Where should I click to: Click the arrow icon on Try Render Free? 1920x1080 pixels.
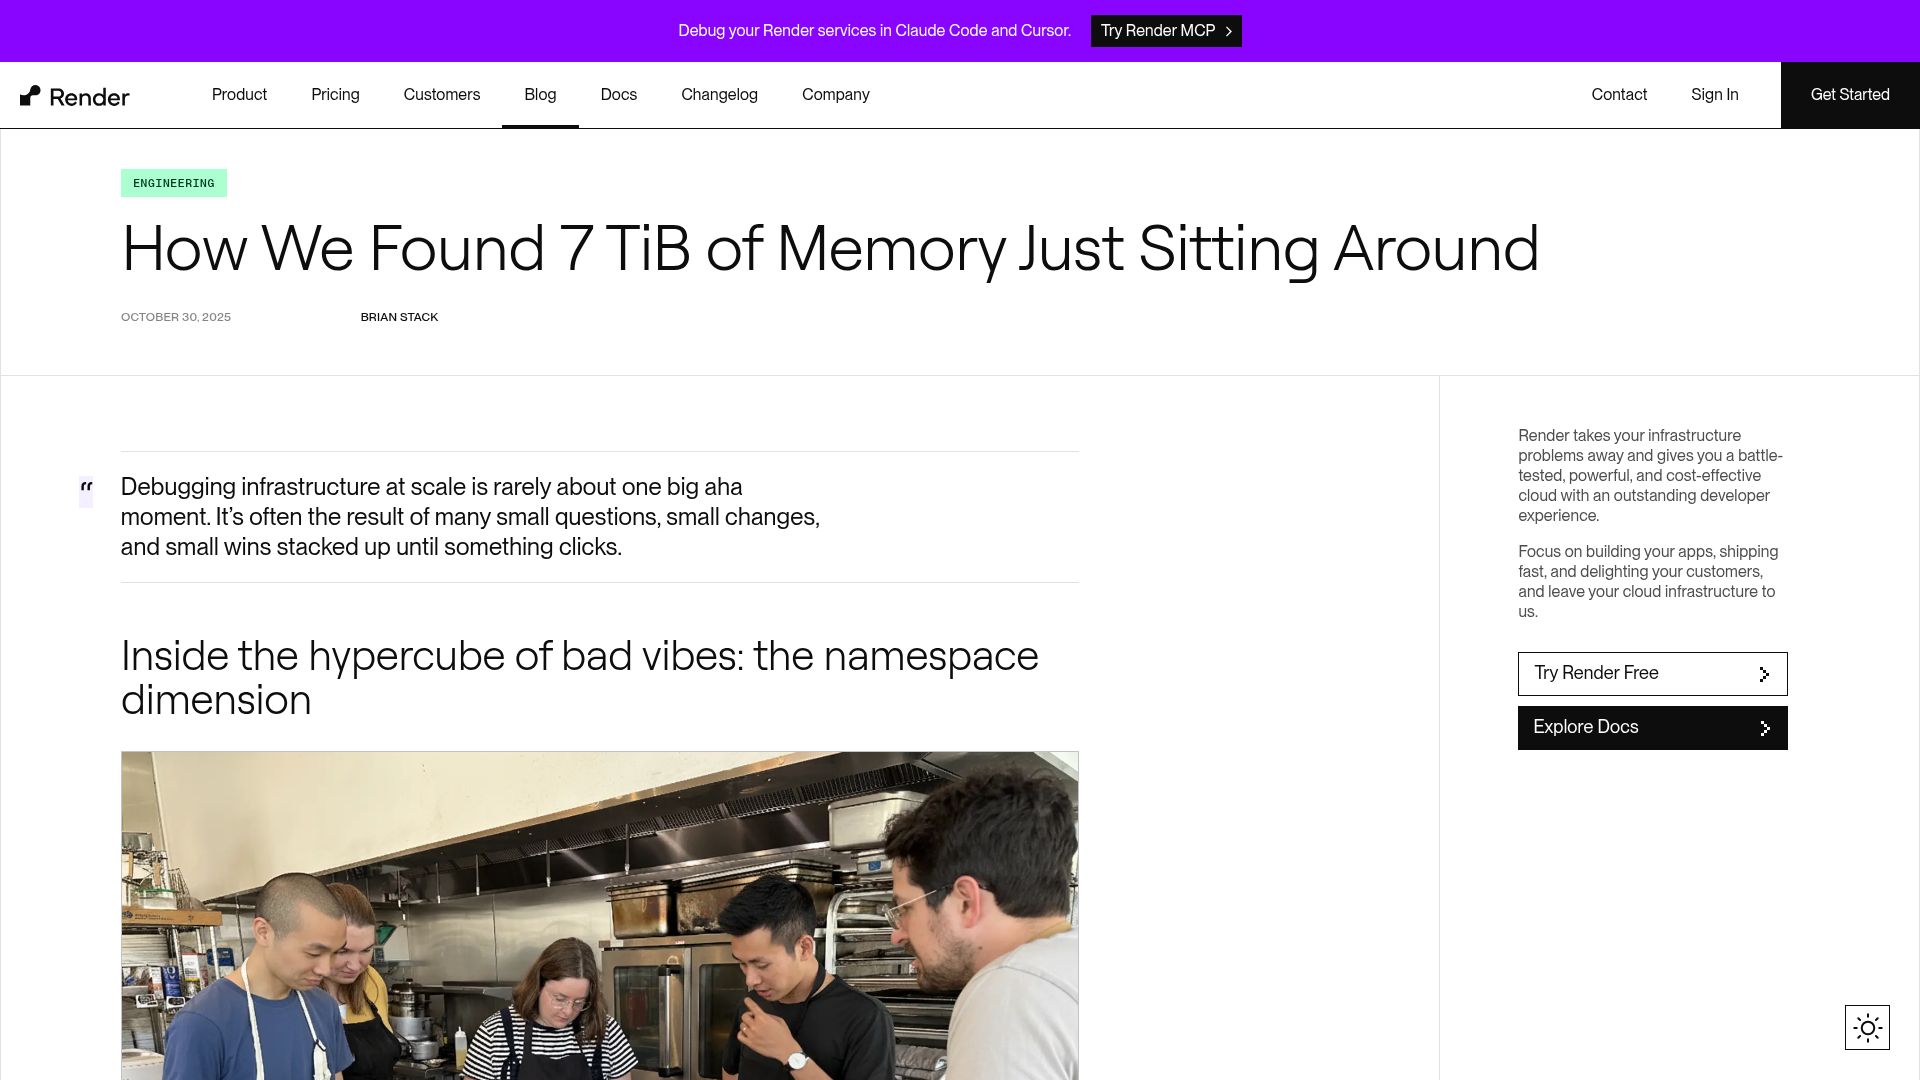[x=1764, y=674]
